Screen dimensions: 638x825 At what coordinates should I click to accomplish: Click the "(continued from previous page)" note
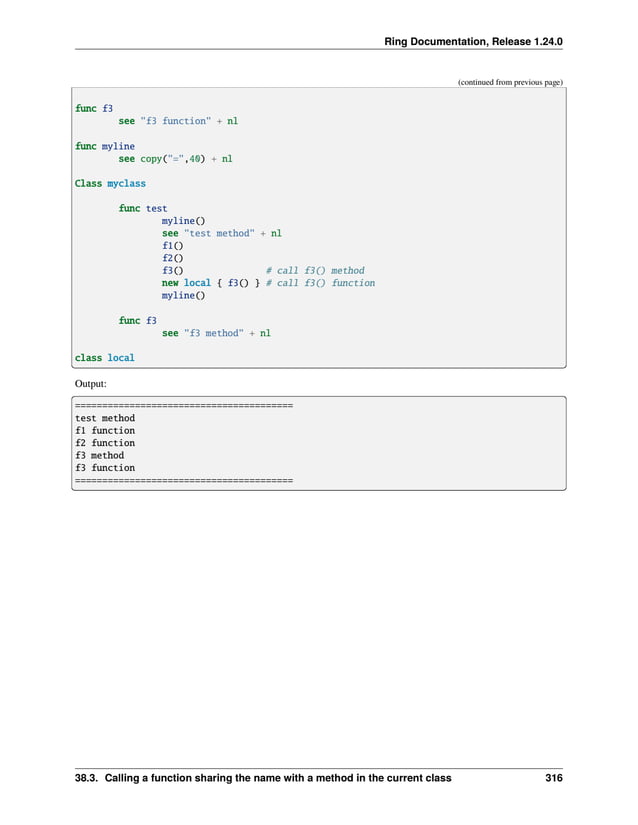(x=510, y=82)
